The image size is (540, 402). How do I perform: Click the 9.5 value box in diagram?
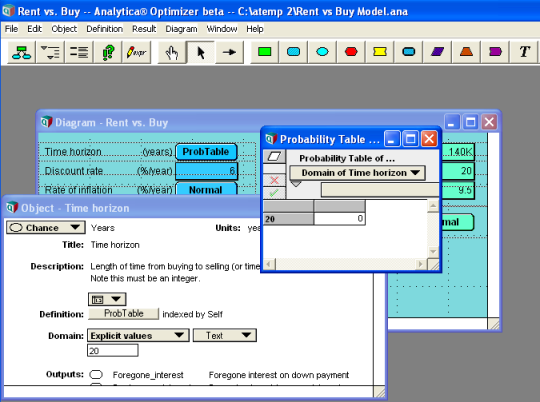pyautogui.click(x=458, y=190)
